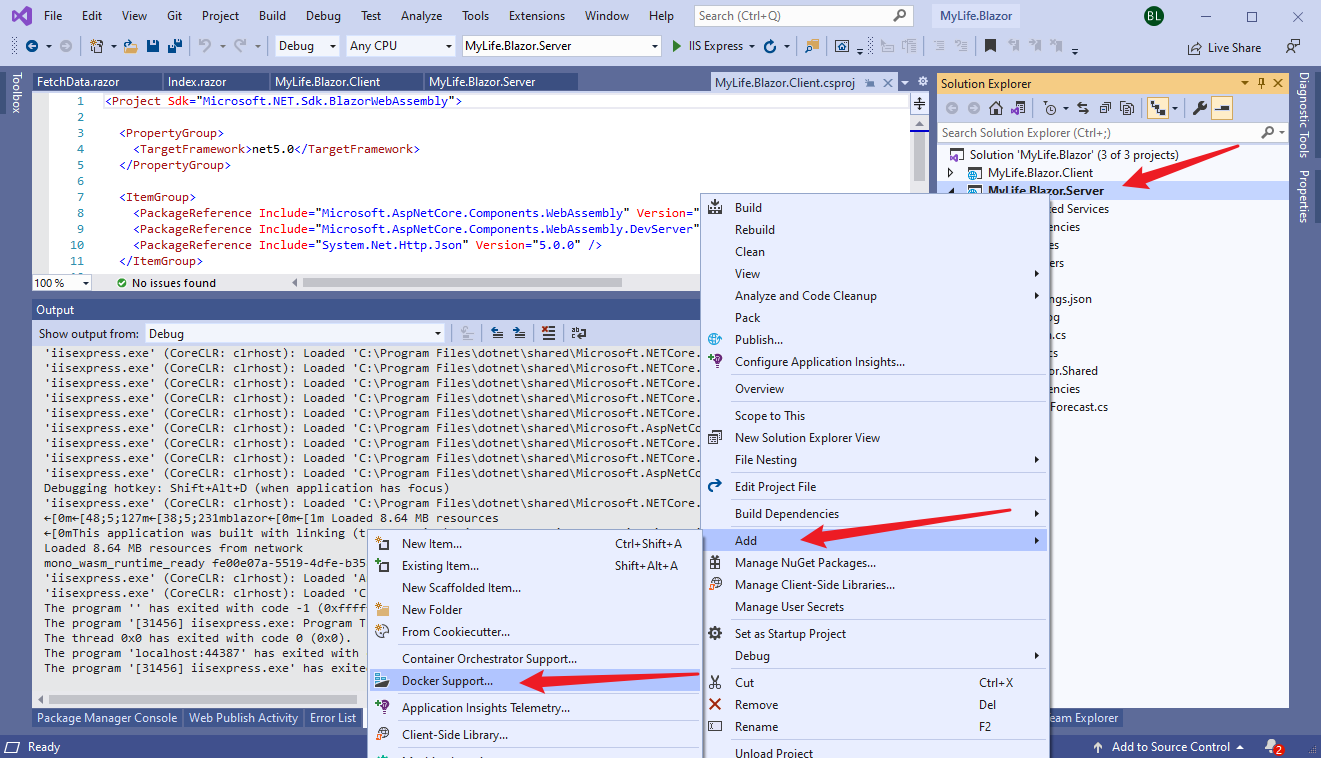Click the Save All toolbar icon
This screenshot has width=1321, height=758.
click(x=174, y=46)
